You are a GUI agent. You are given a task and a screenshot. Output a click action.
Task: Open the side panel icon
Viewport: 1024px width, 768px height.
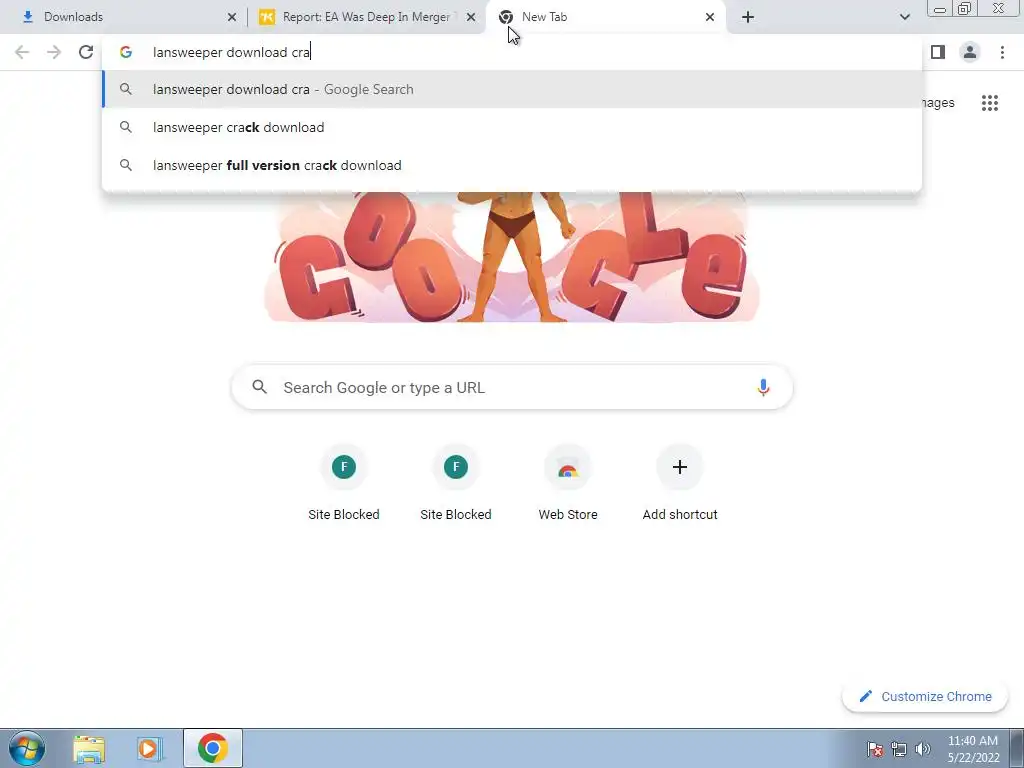tap(938, 52)
